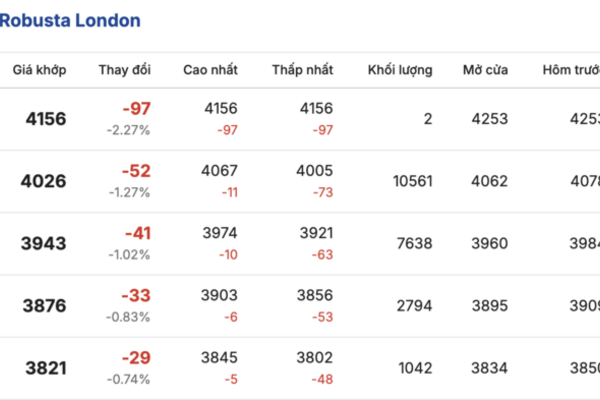The image size is (600, 400).
Task: Click the highest price 3903
Action: 221,297
